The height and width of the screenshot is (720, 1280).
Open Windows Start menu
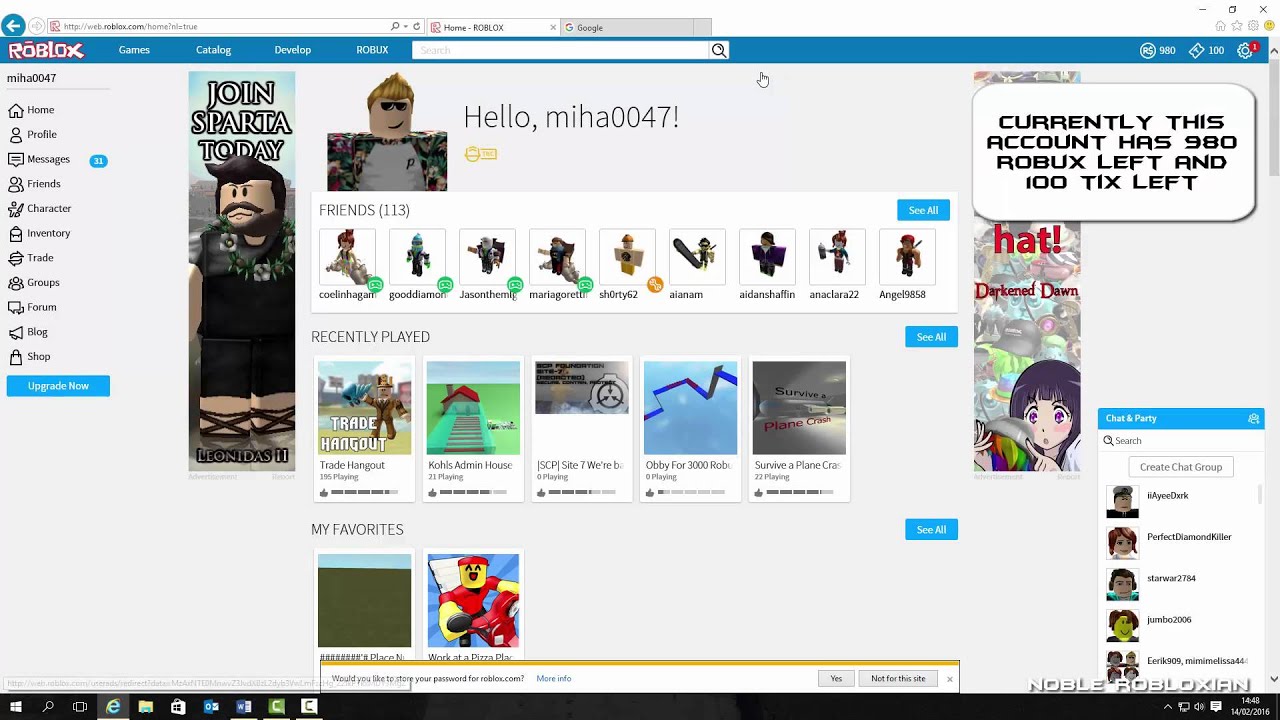tap(16, 707)
